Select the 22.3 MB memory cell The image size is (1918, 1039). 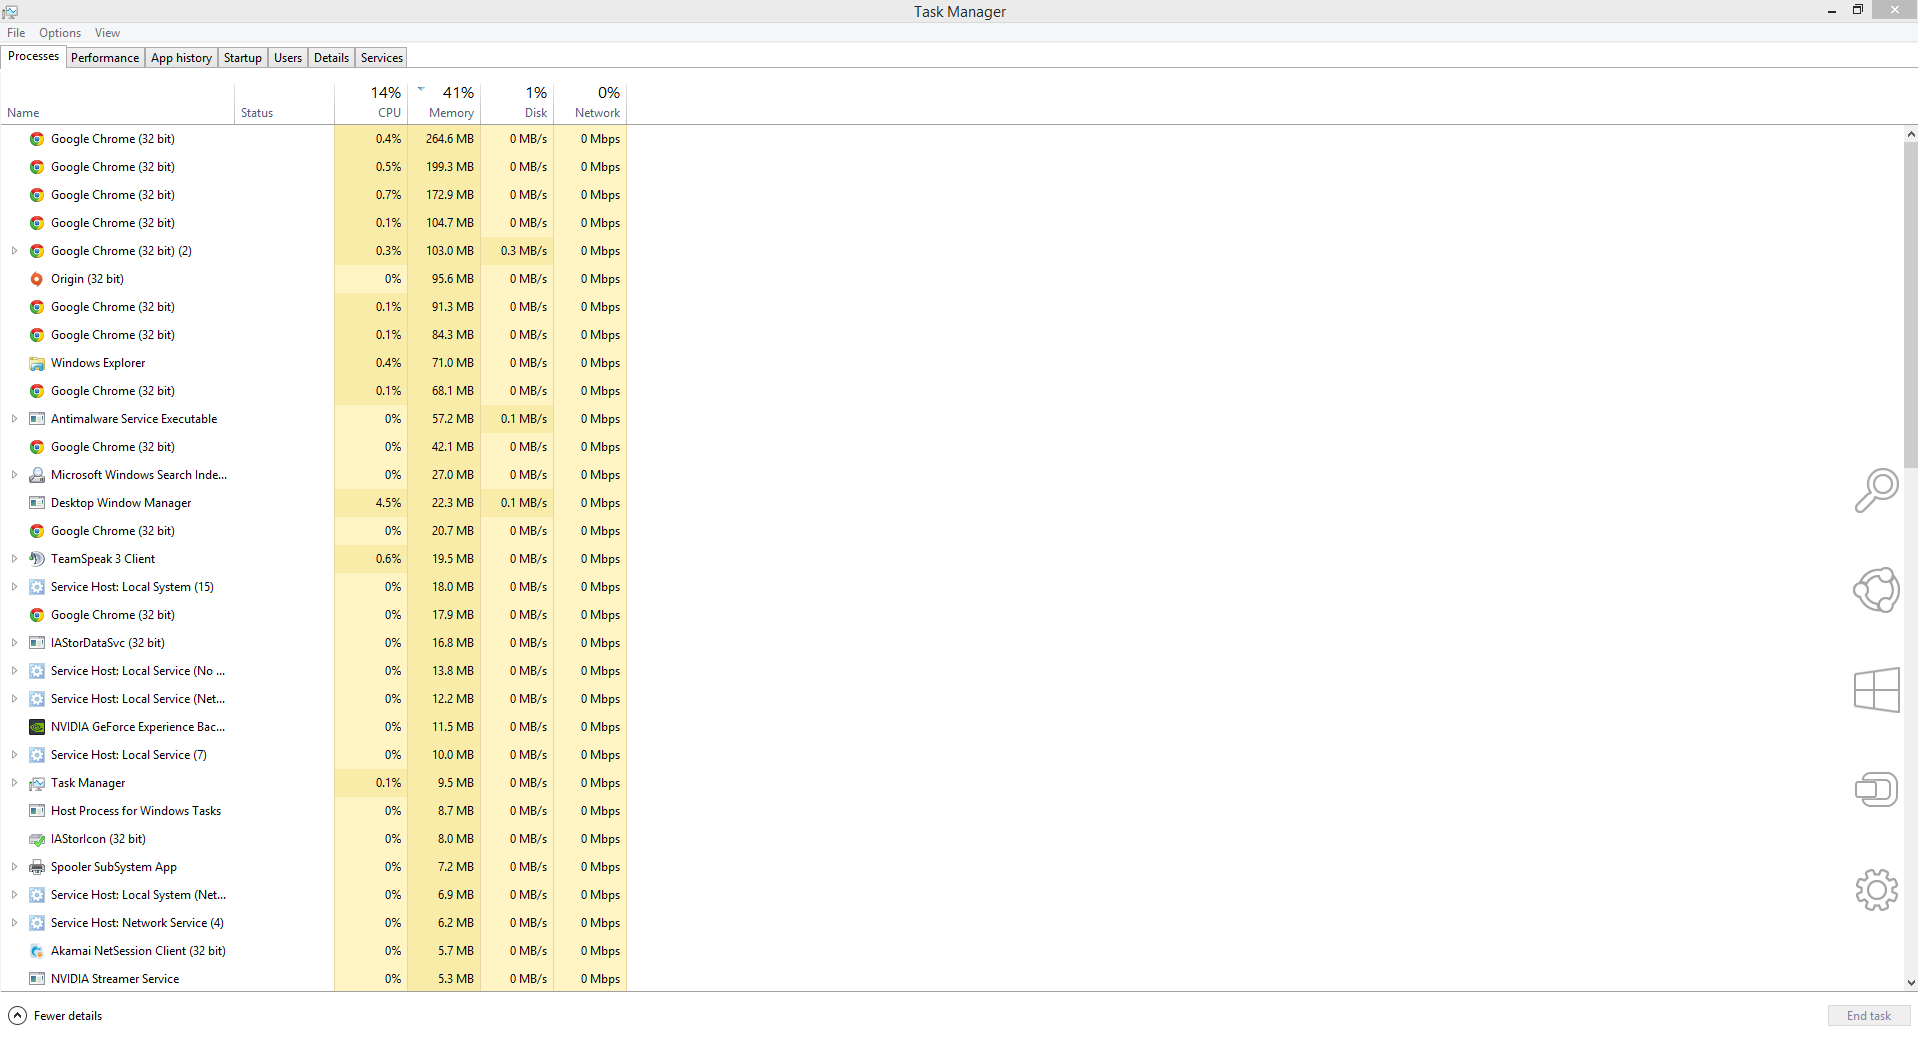point(444,503)
